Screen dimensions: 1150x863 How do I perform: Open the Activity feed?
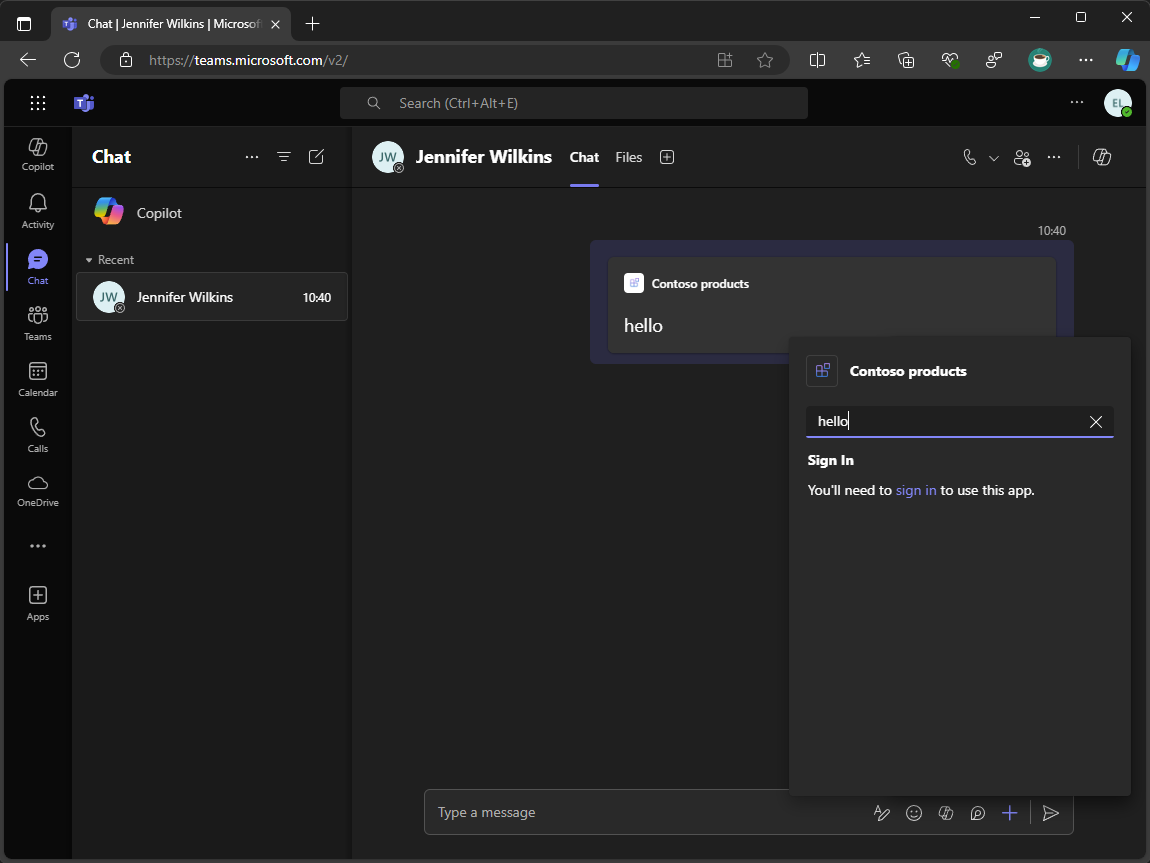[x=37, y=211]
